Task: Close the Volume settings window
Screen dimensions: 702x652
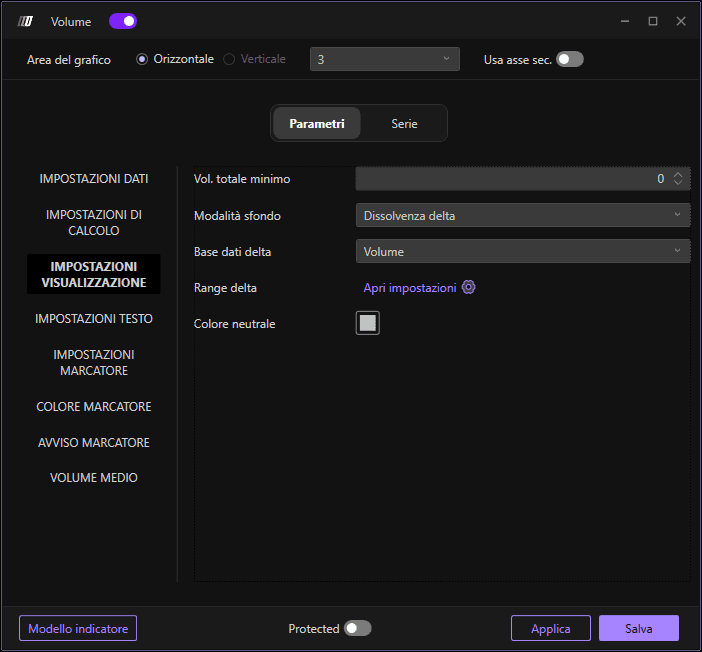Action: [681, 21]
